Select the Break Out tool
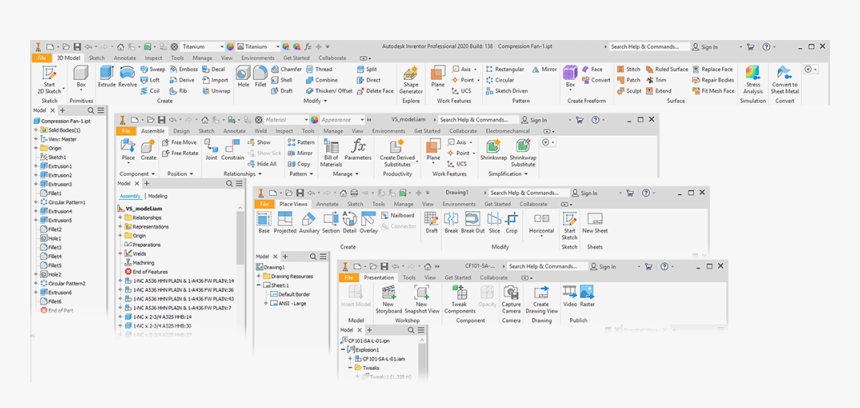Screen dimensions: 860x408 [x=472, y=223]
